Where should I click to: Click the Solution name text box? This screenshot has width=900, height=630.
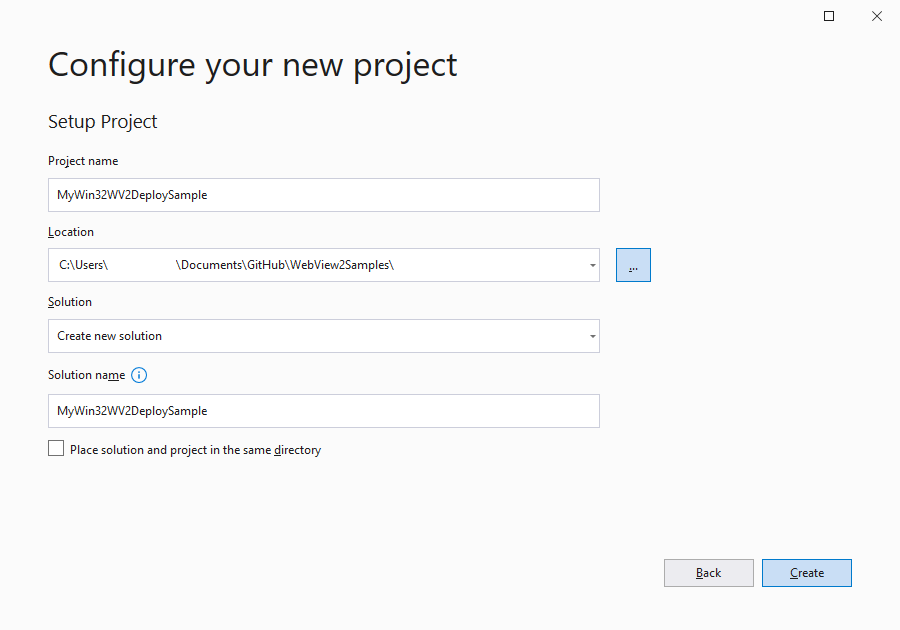point(300,410)
